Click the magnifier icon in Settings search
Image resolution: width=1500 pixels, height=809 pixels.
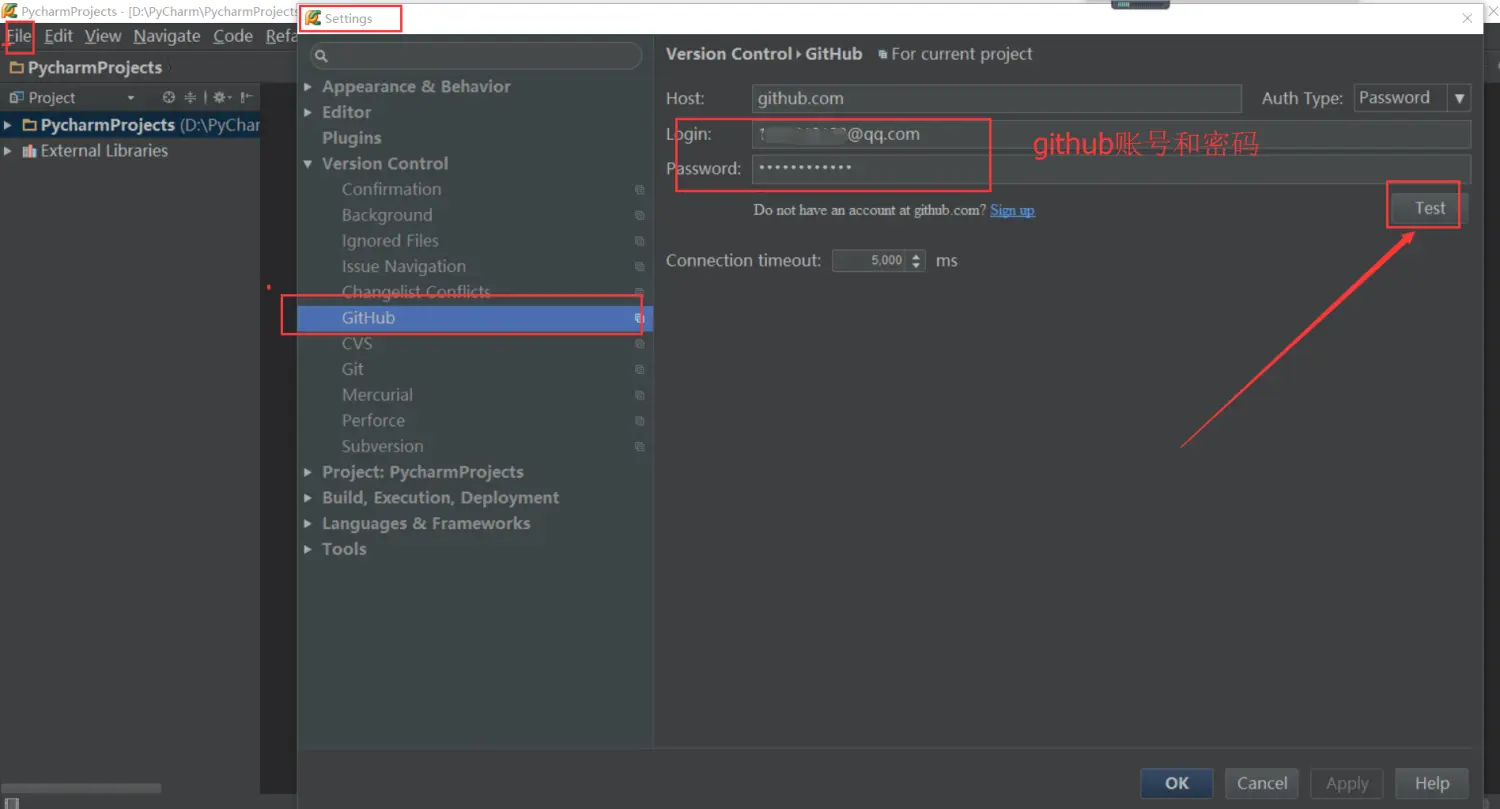click(321, 56)
